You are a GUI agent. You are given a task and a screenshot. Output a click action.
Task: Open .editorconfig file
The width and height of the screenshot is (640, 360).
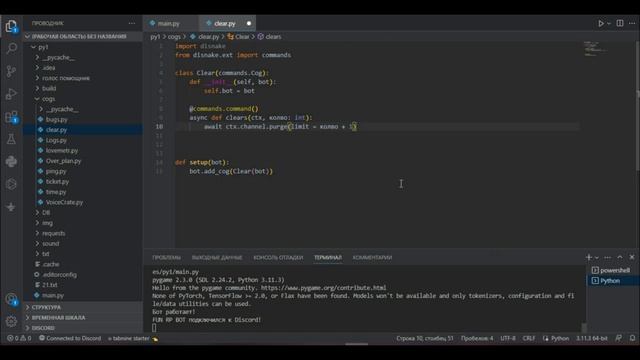coord(82,275)
